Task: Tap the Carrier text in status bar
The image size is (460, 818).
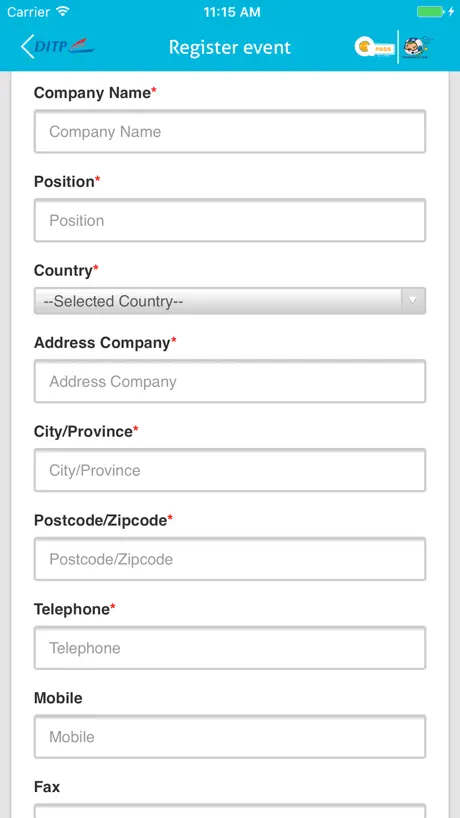Action: pos(29,12)
